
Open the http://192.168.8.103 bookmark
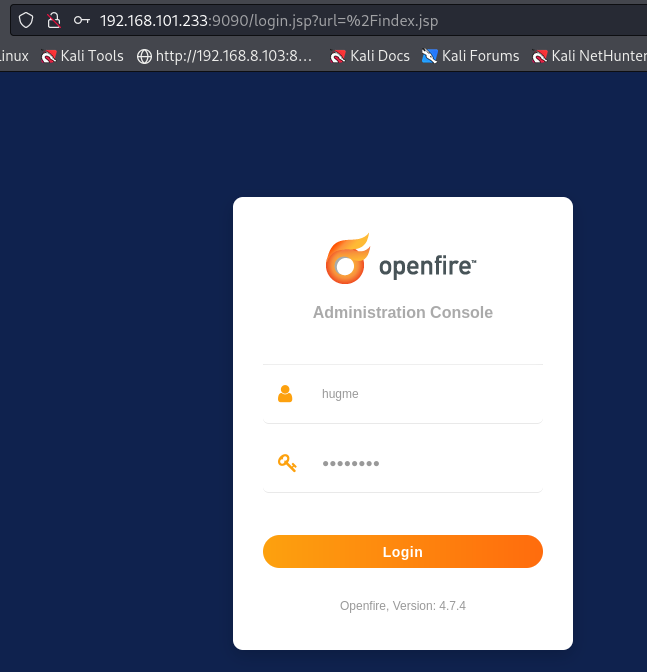(x=225, y=56)
